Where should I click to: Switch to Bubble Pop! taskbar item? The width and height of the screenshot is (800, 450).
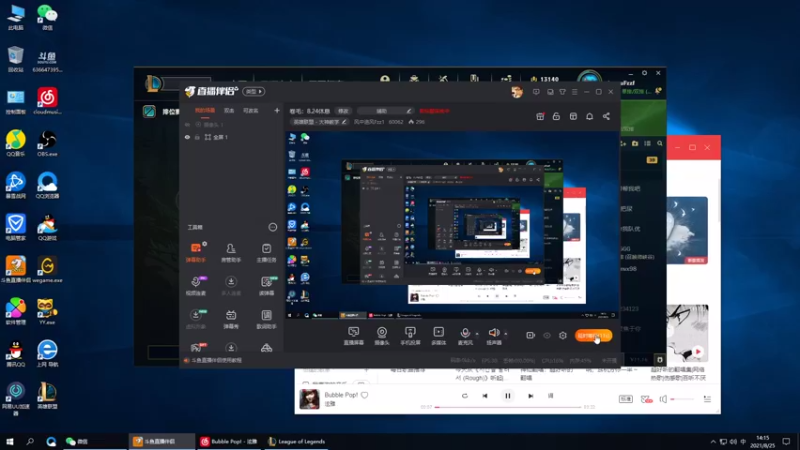(229, 441)
